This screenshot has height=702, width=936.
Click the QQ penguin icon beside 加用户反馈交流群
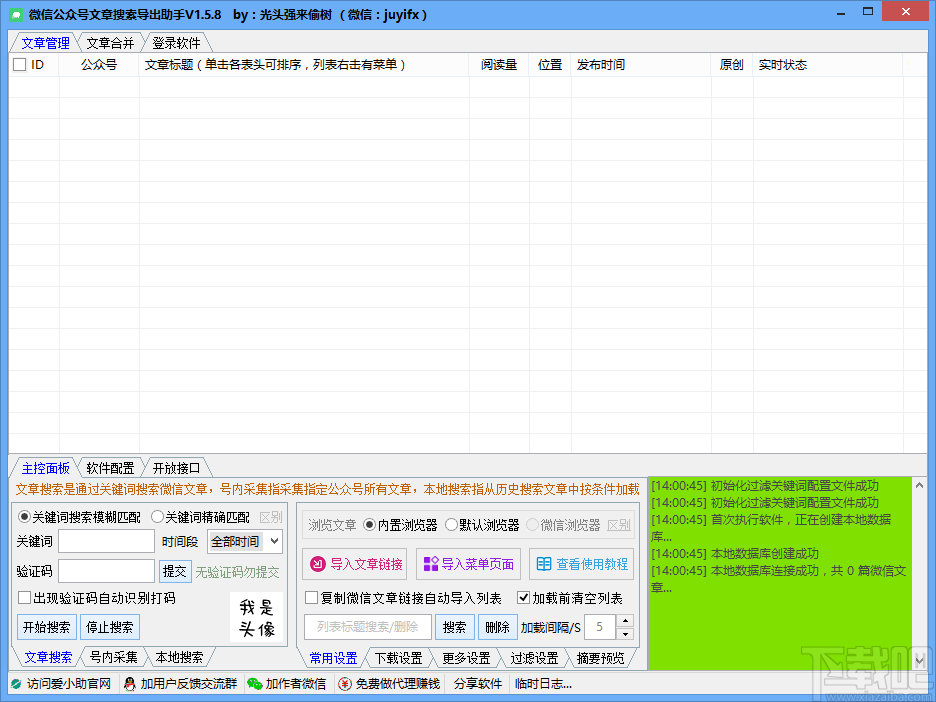point(130,684)
